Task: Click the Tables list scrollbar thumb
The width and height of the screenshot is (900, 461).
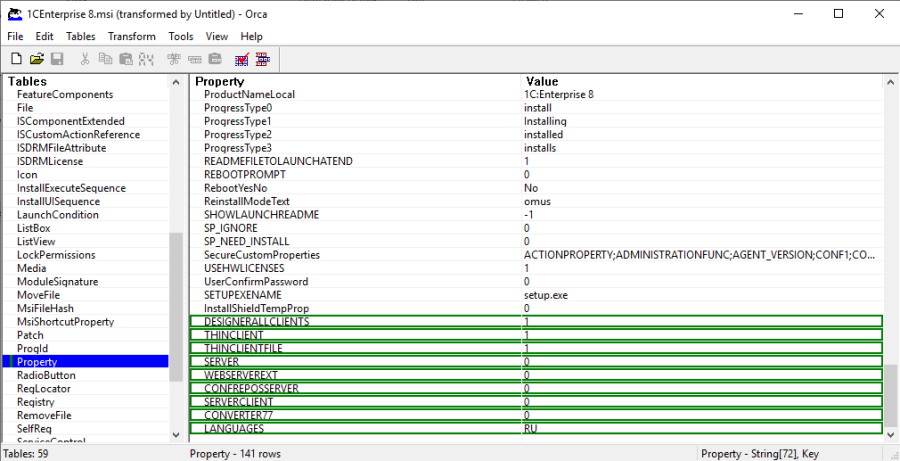Action: 176,307
